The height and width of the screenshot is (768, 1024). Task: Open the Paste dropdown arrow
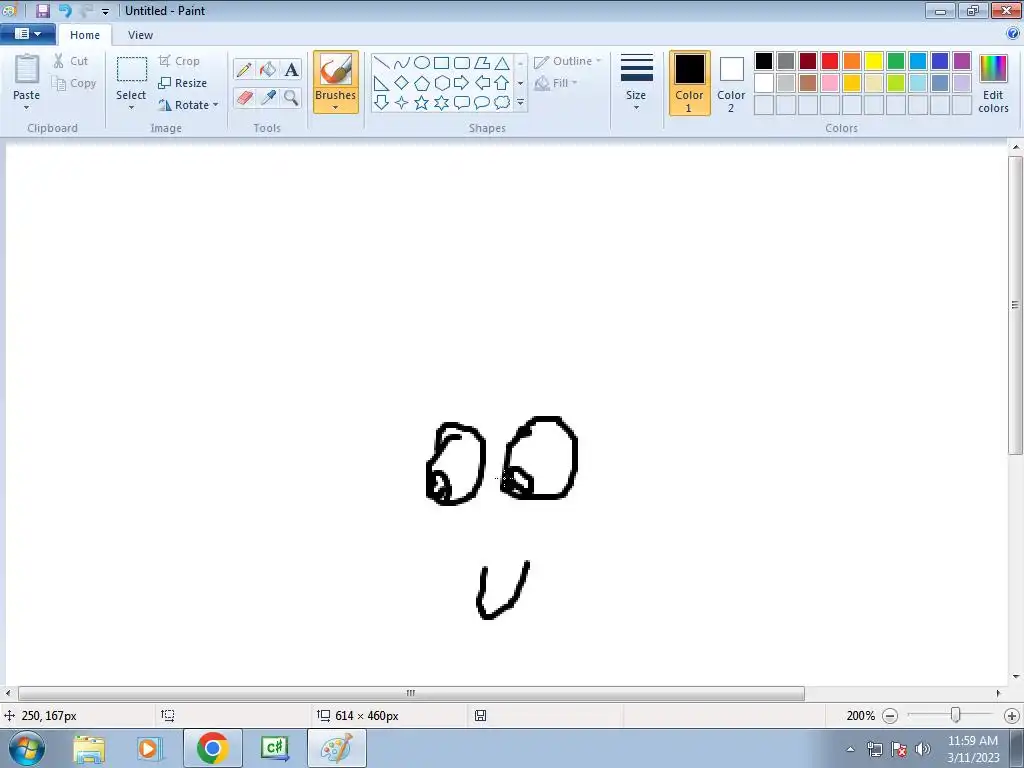(27, 101)
